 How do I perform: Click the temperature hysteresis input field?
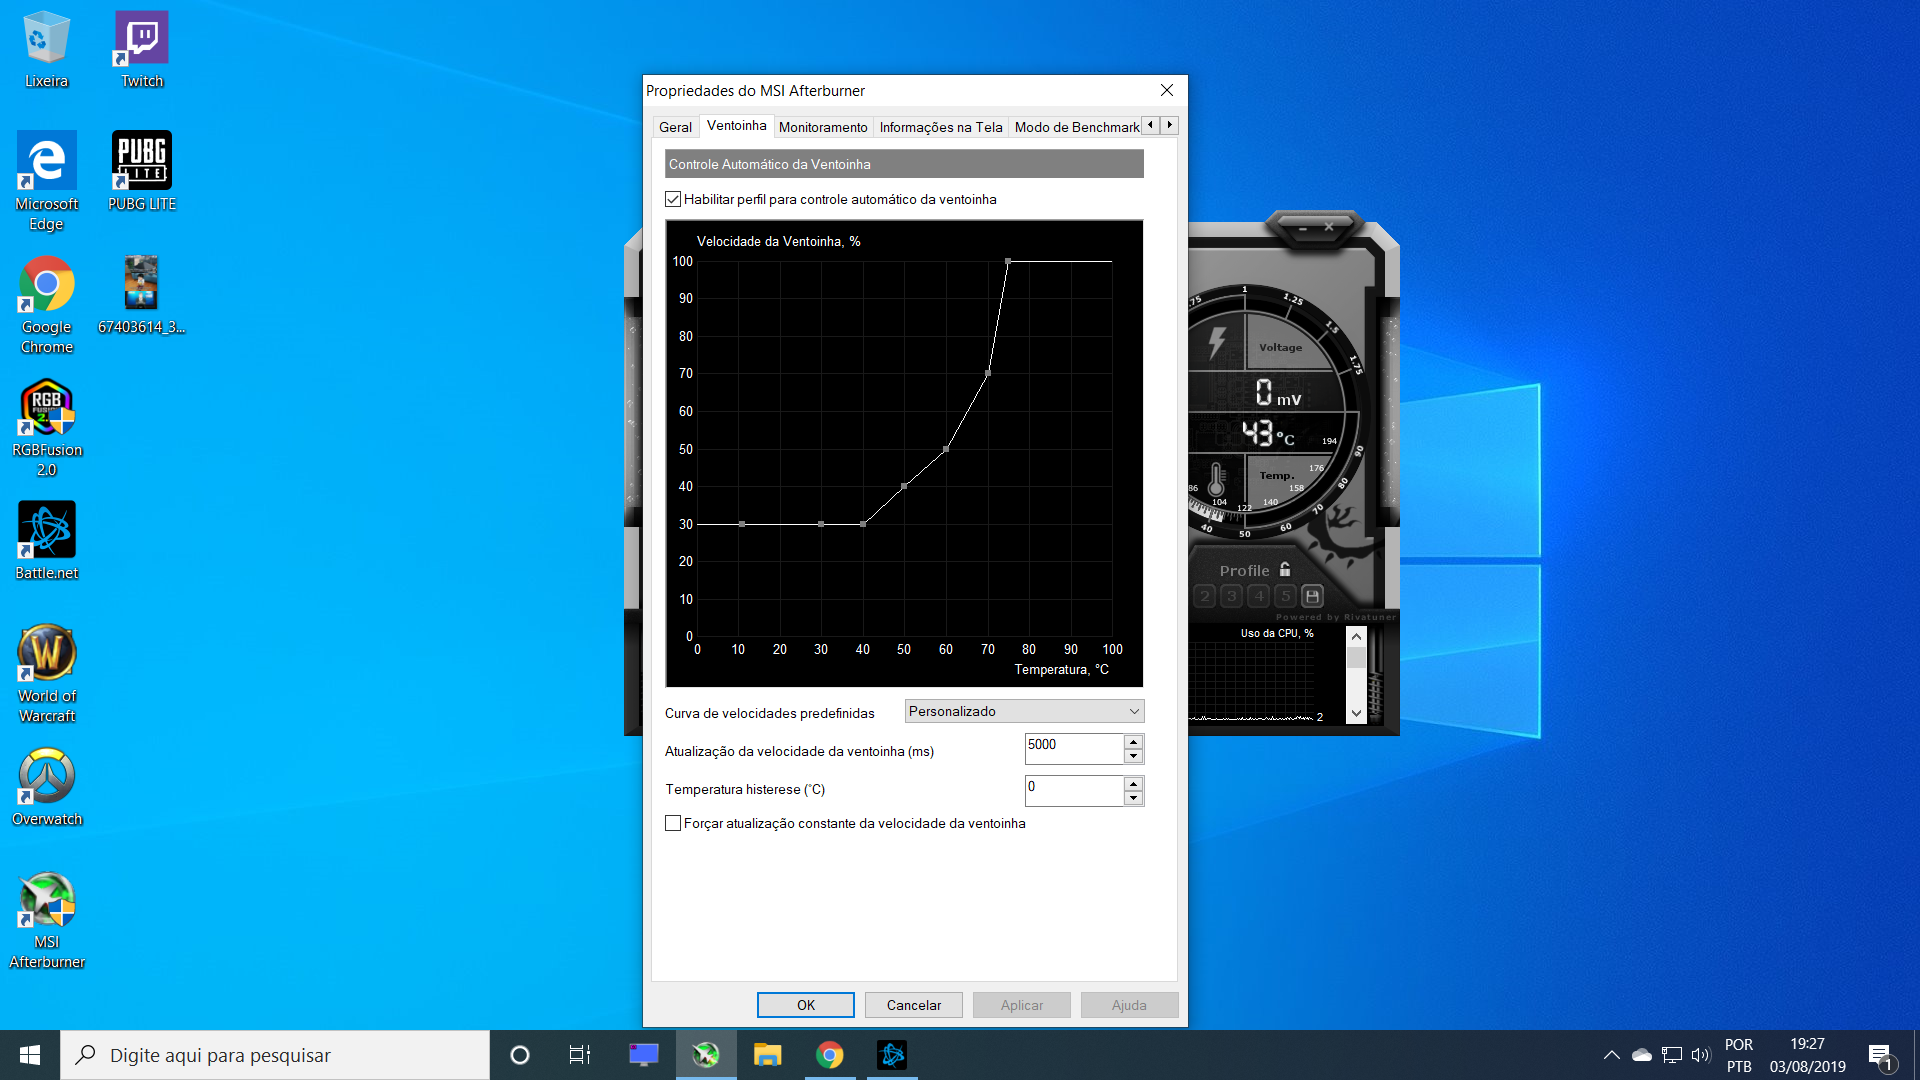(x=1074, y=791)
